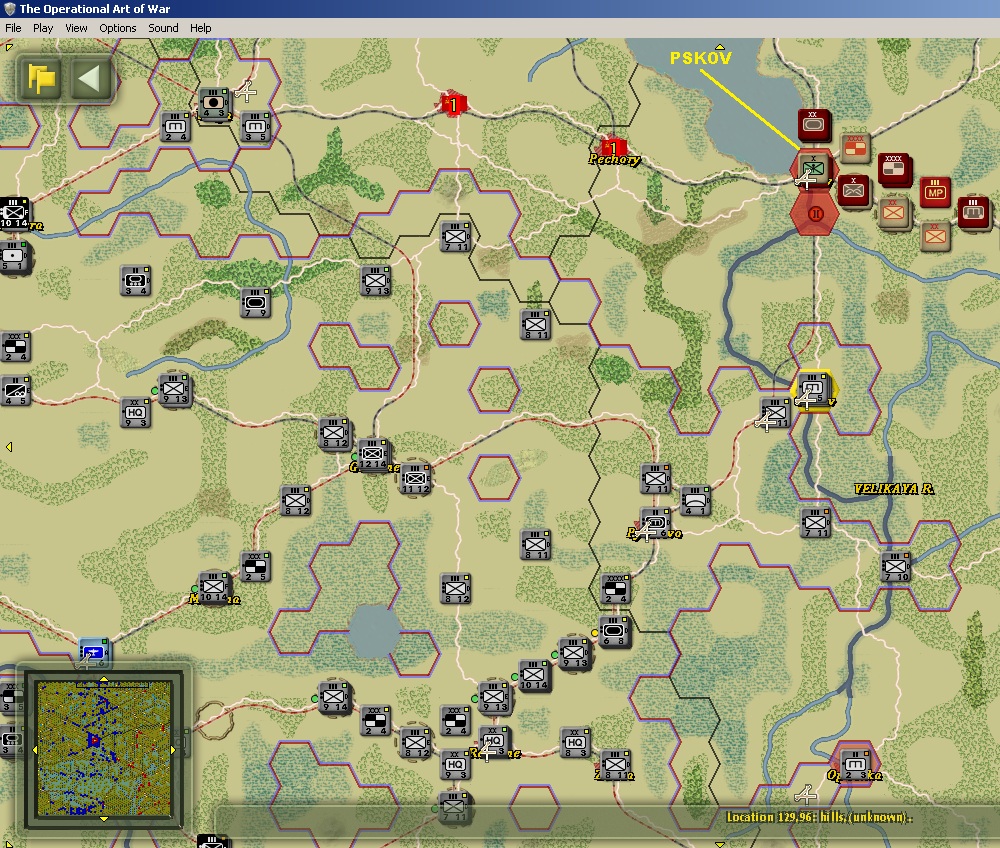This screenshot has height=848, width=1000.
Task: Select the dark red XX armor unit
Action: click(813, 124)
